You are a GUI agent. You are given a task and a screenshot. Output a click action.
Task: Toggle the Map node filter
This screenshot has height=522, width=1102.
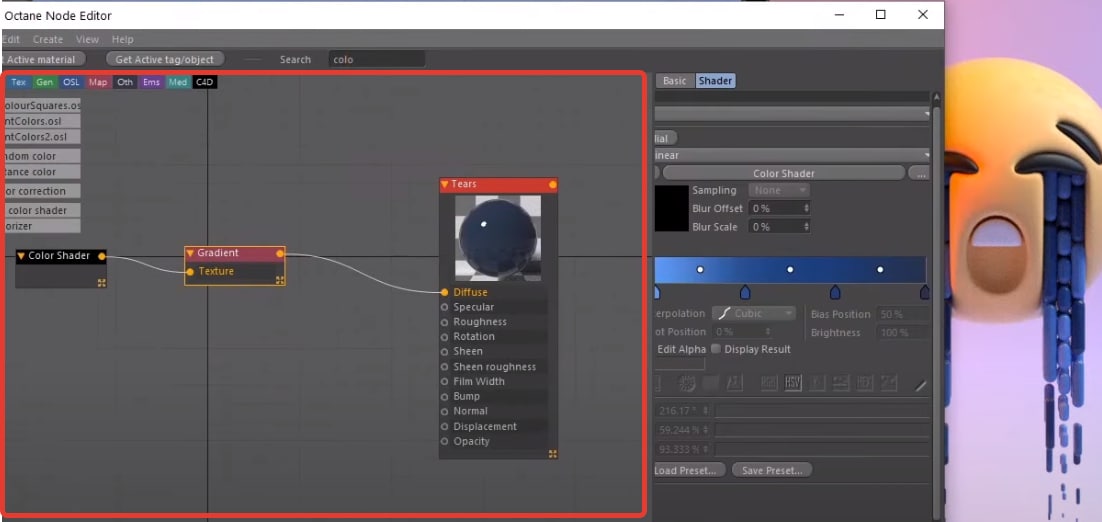[98, 82]
